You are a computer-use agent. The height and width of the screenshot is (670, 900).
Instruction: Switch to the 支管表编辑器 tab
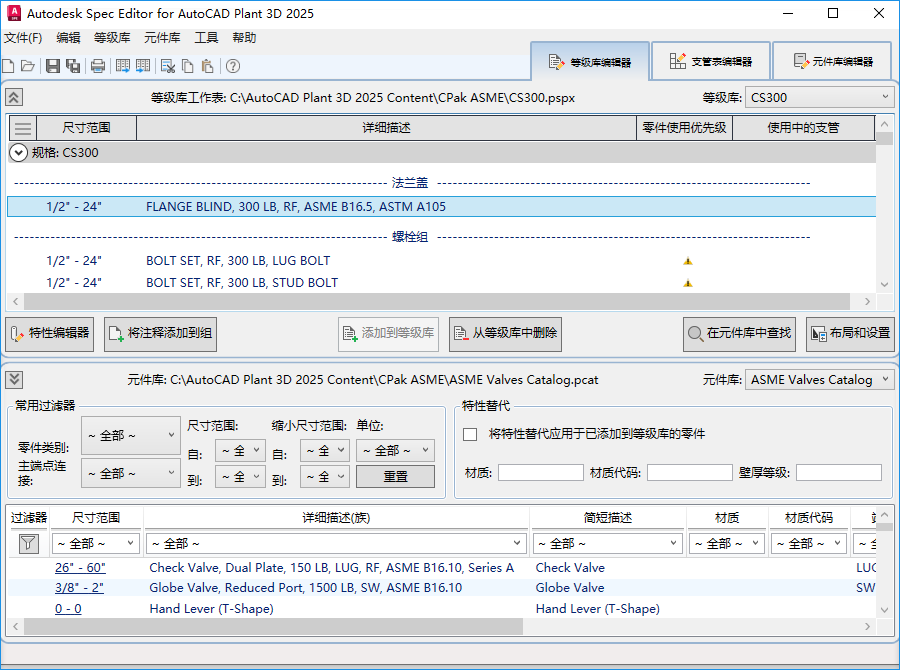[x=711, y=61]
